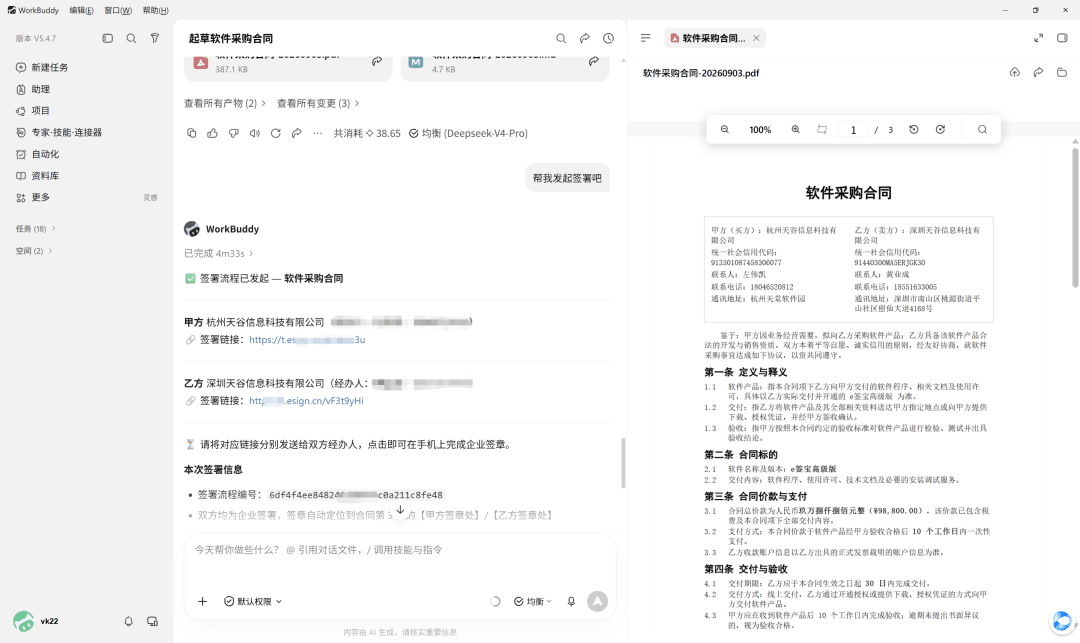The height and width of the screenshot is (643, 1080).
Task: Share 软件采购合同-20260903.pdf from preview
Action: 1038,72
